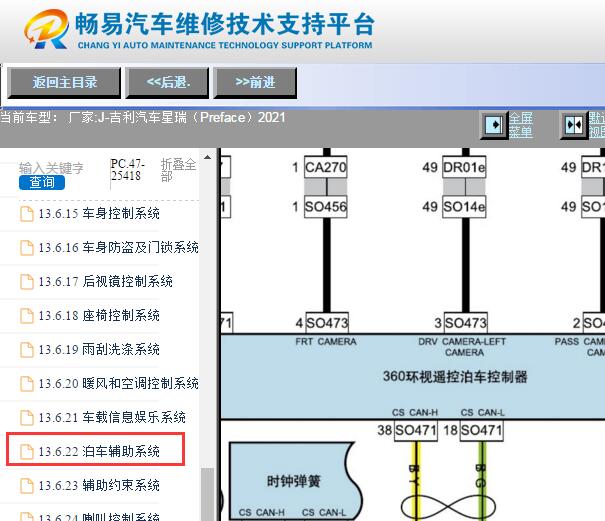Open 13.6.23 辅助约束系统
This screenshot has height=521, width=605.
[x=99, y=485]
